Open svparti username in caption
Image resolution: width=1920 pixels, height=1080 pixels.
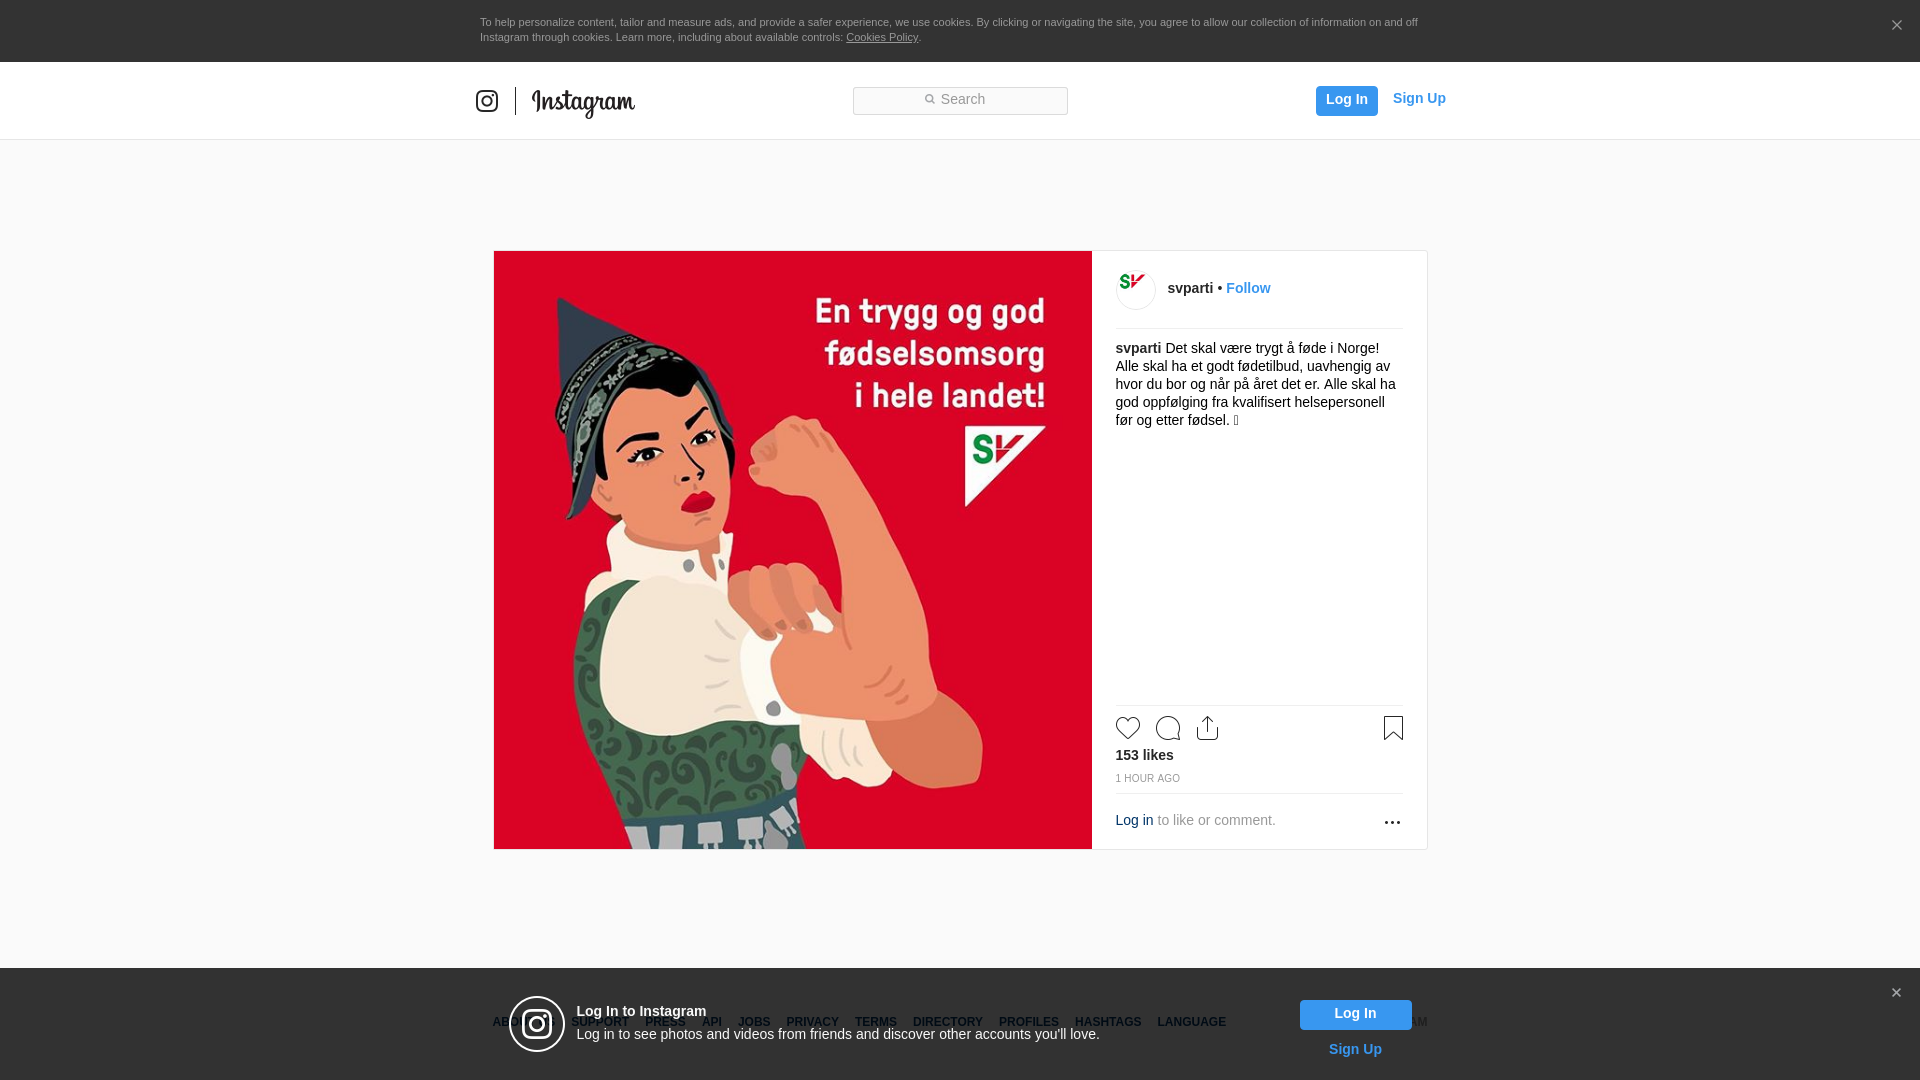pos(1138,348)
